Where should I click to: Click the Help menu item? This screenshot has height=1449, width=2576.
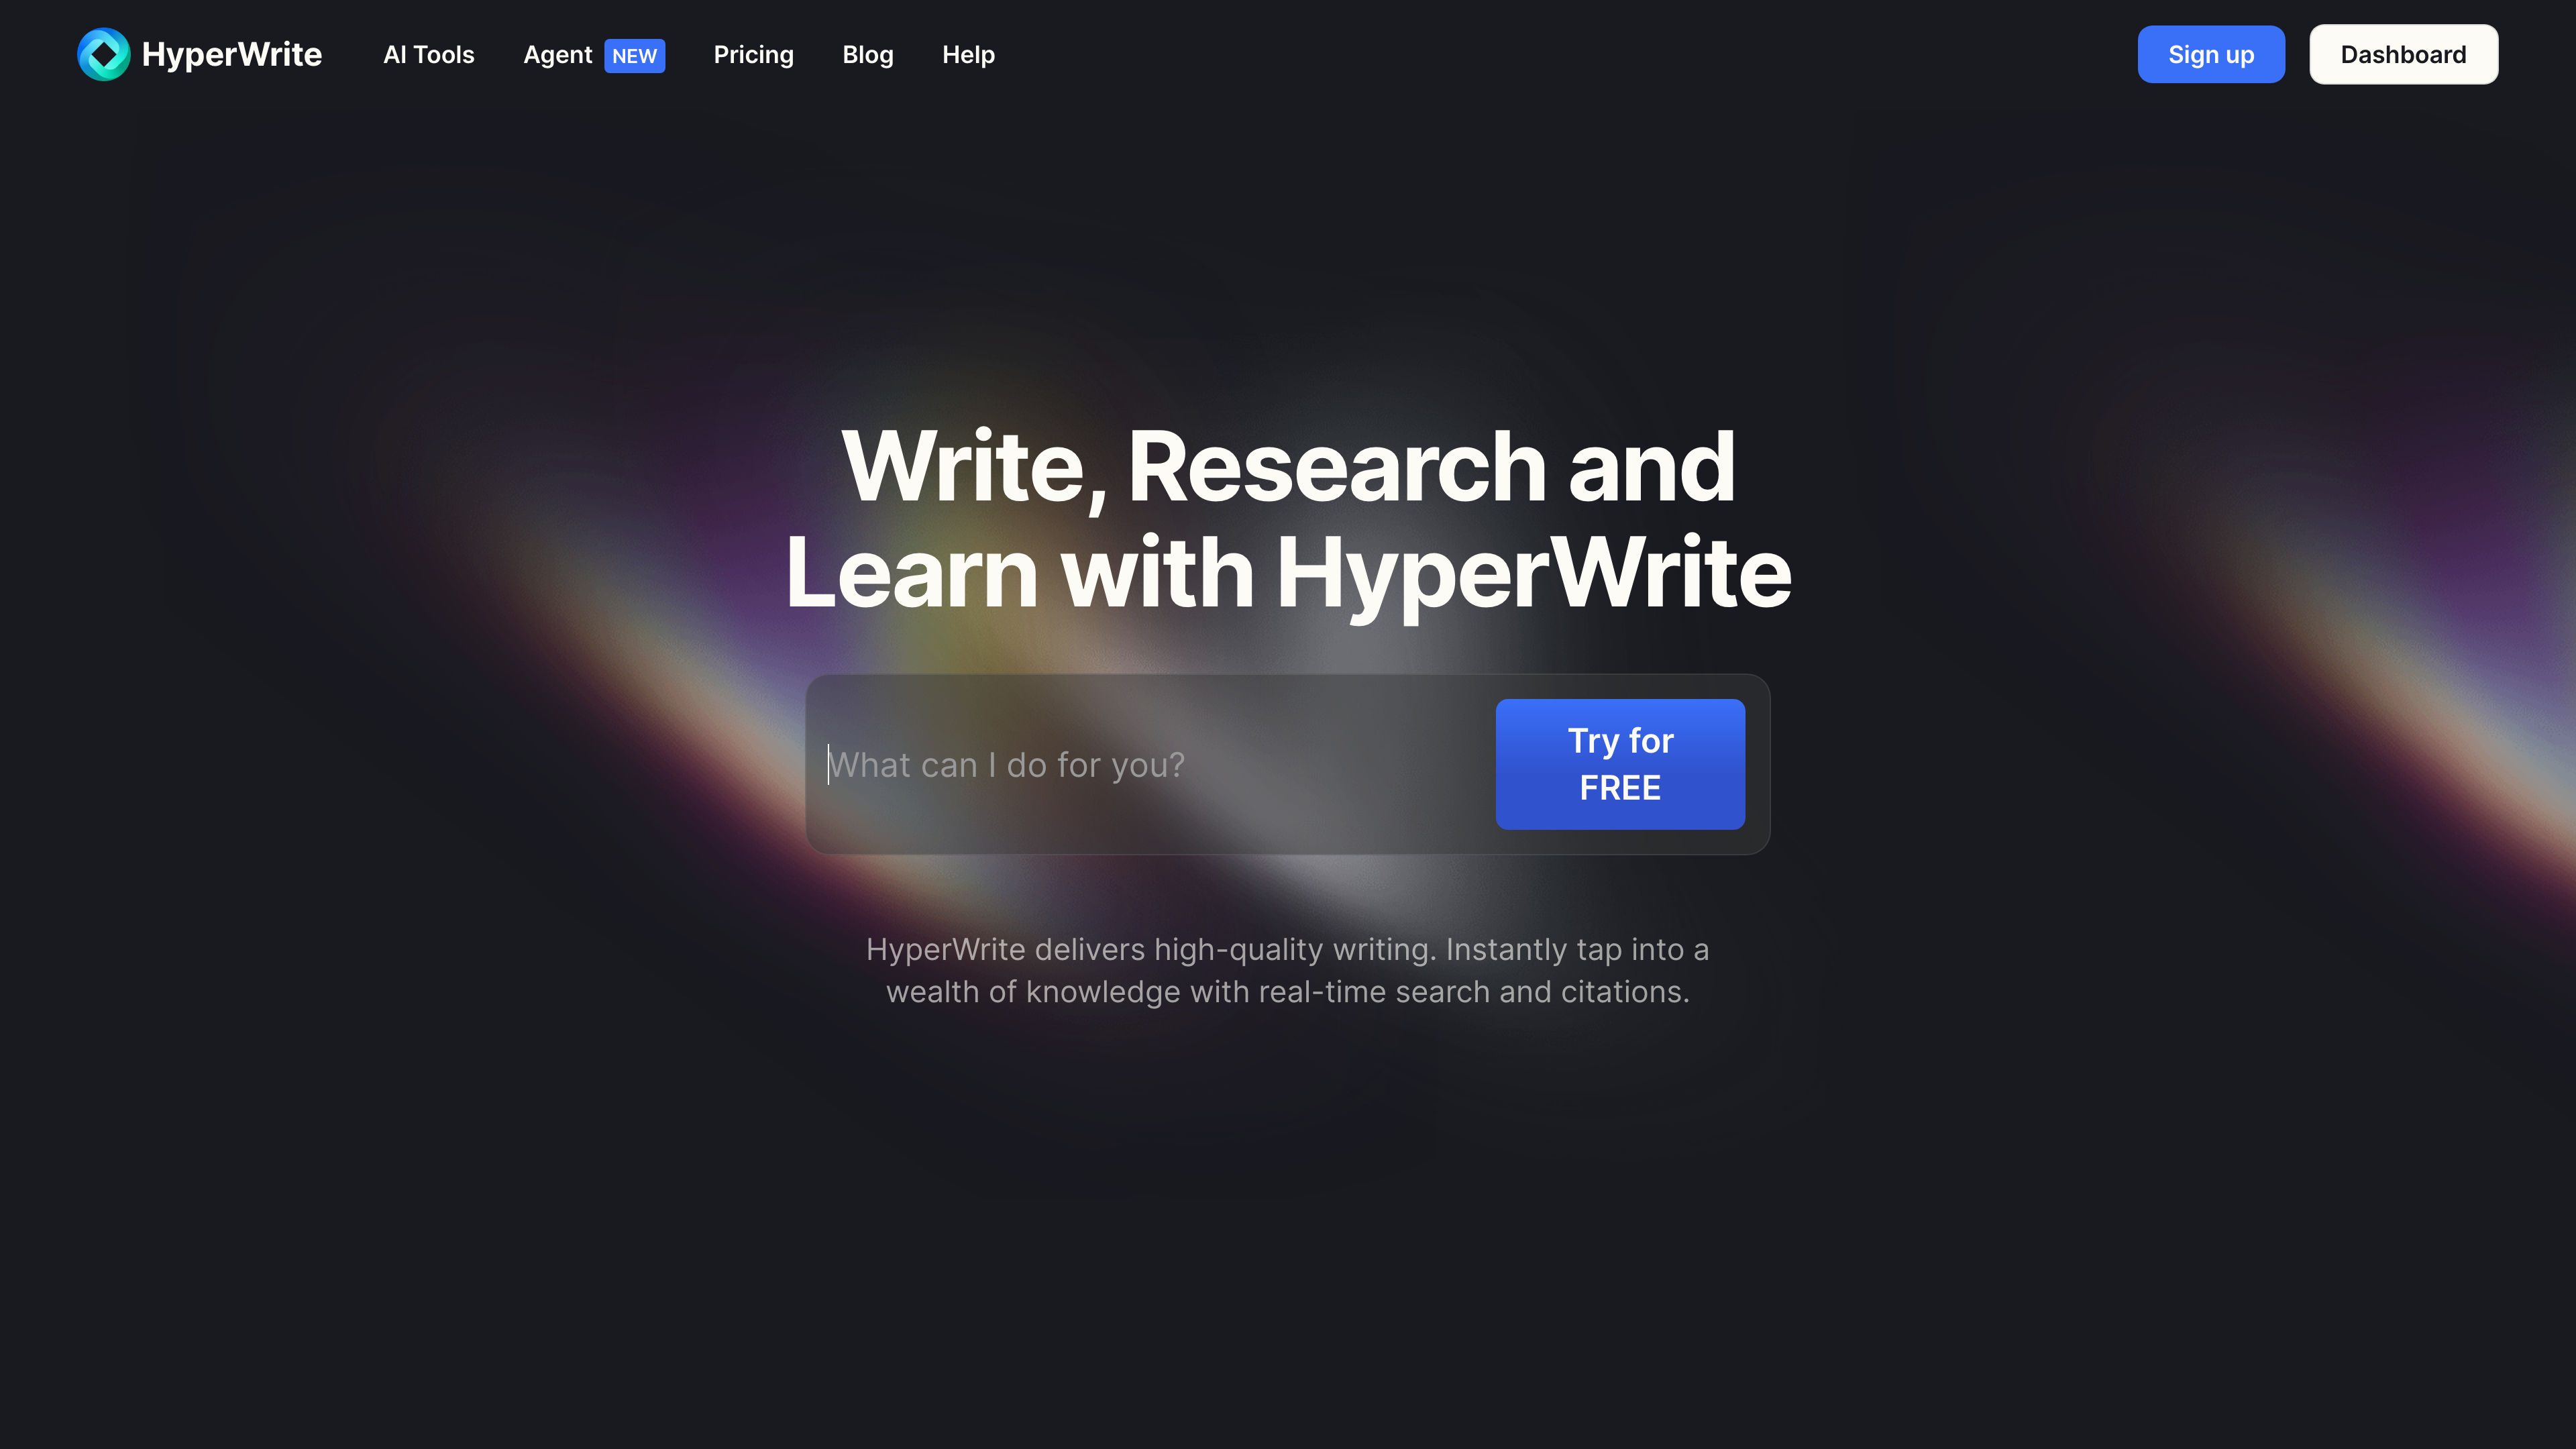969,53
